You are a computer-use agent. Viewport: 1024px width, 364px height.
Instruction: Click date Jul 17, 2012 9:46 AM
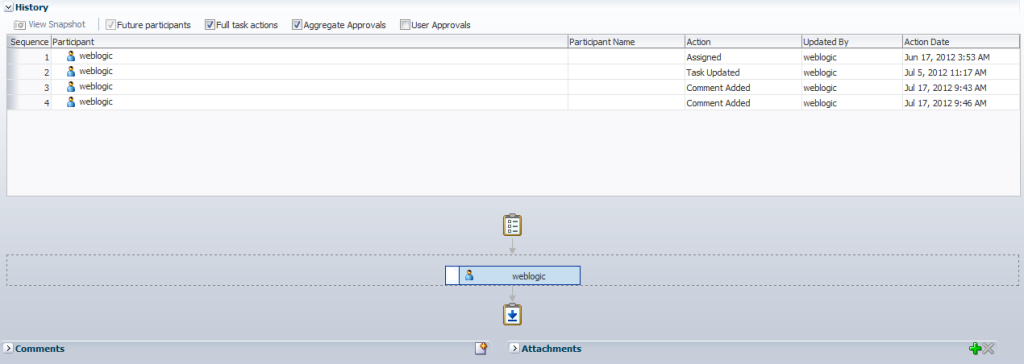[x=945, y=103]
